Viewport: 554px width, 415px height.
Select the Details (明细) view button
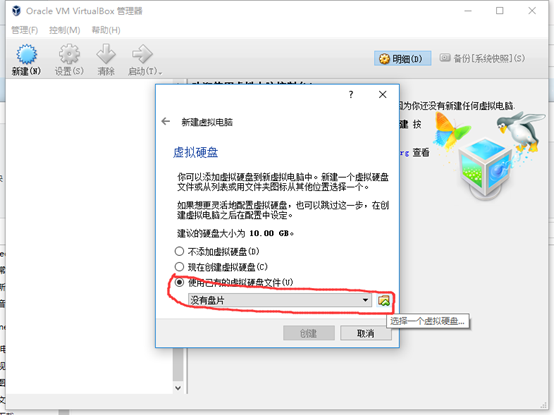click(402, 59)
